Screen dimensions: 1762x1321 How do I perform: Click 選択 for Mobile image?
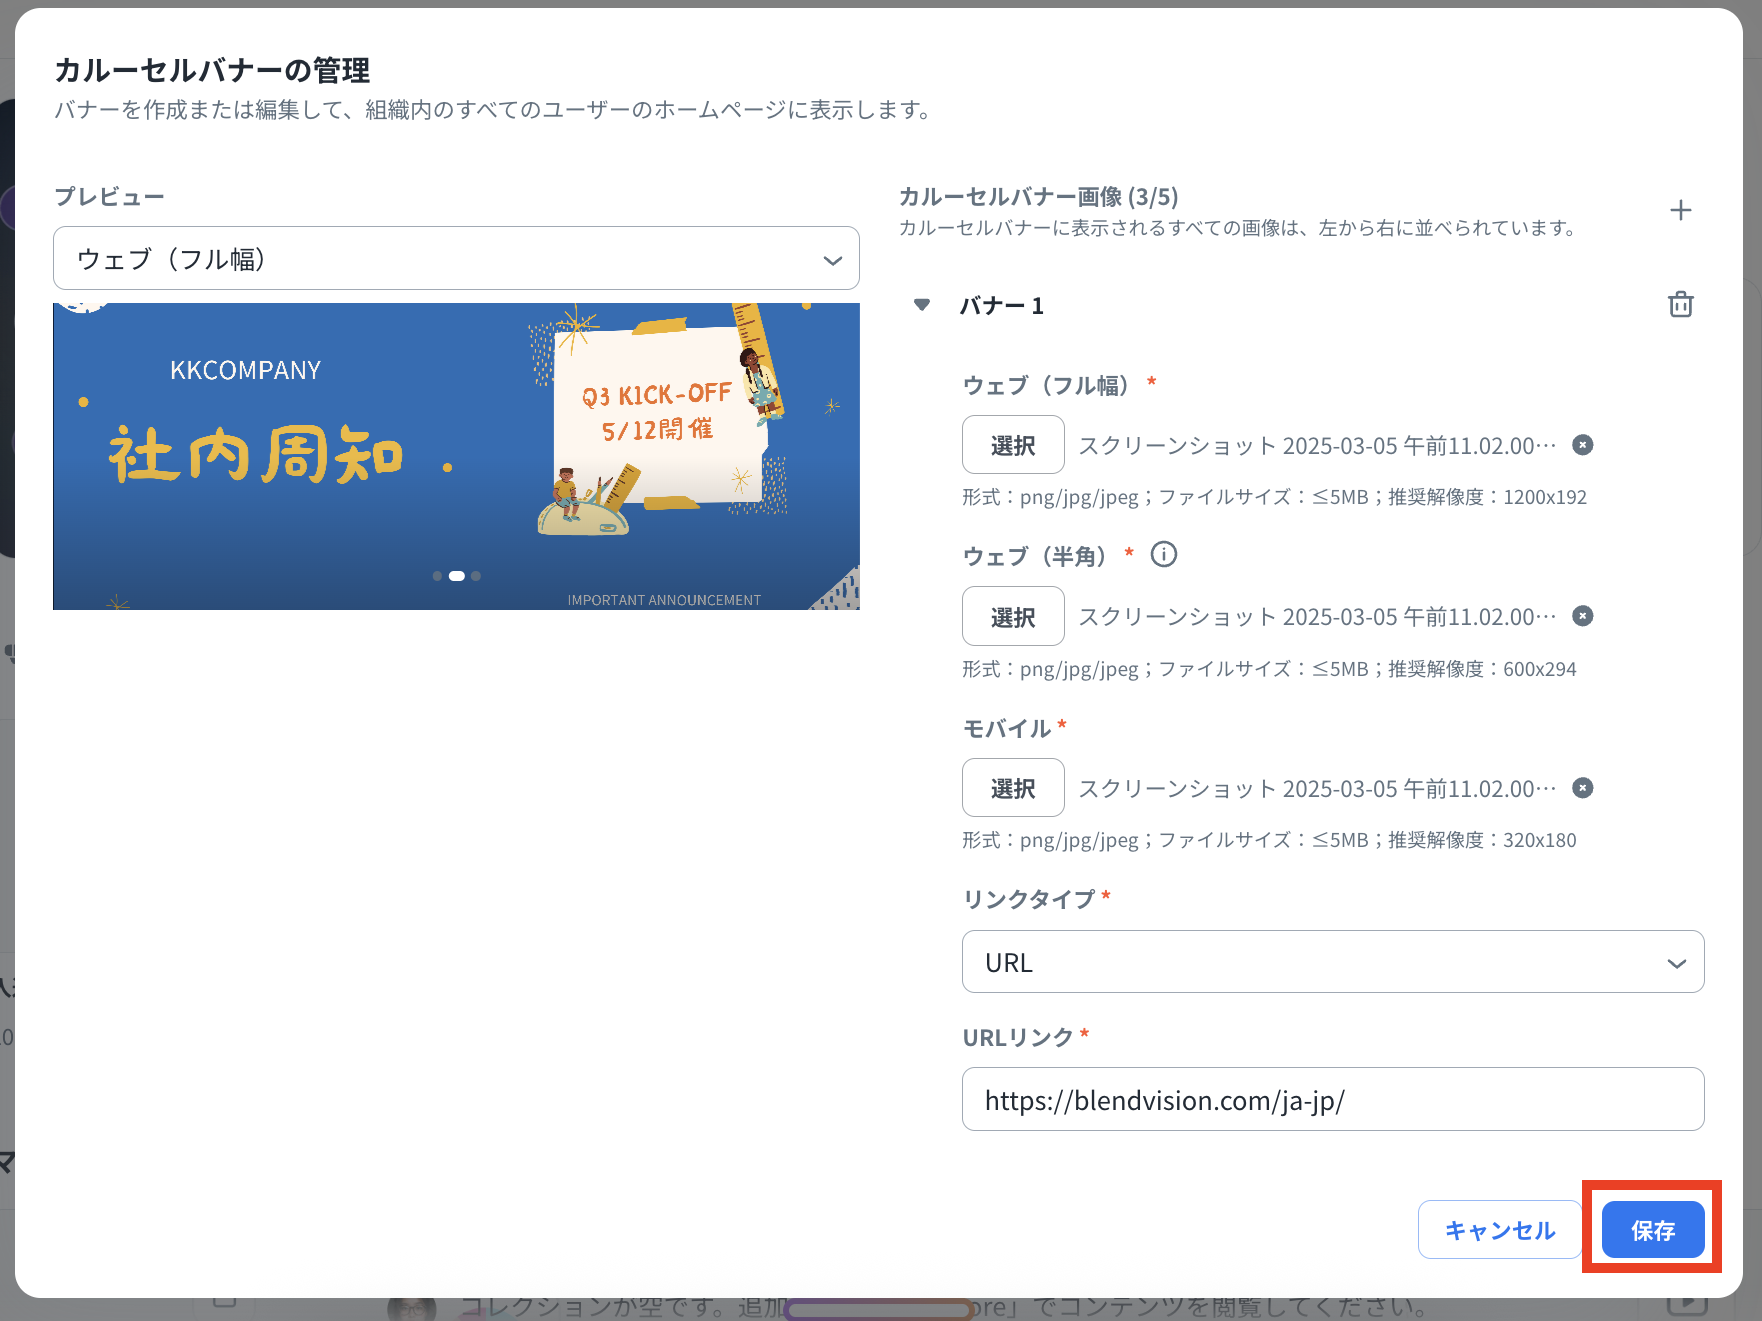(x=1012, y=788)
